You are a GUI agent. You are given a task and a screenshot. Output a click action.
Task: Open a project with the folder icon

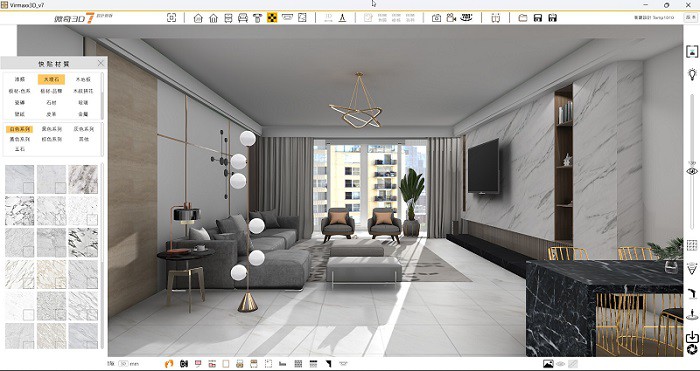(523, 18)
